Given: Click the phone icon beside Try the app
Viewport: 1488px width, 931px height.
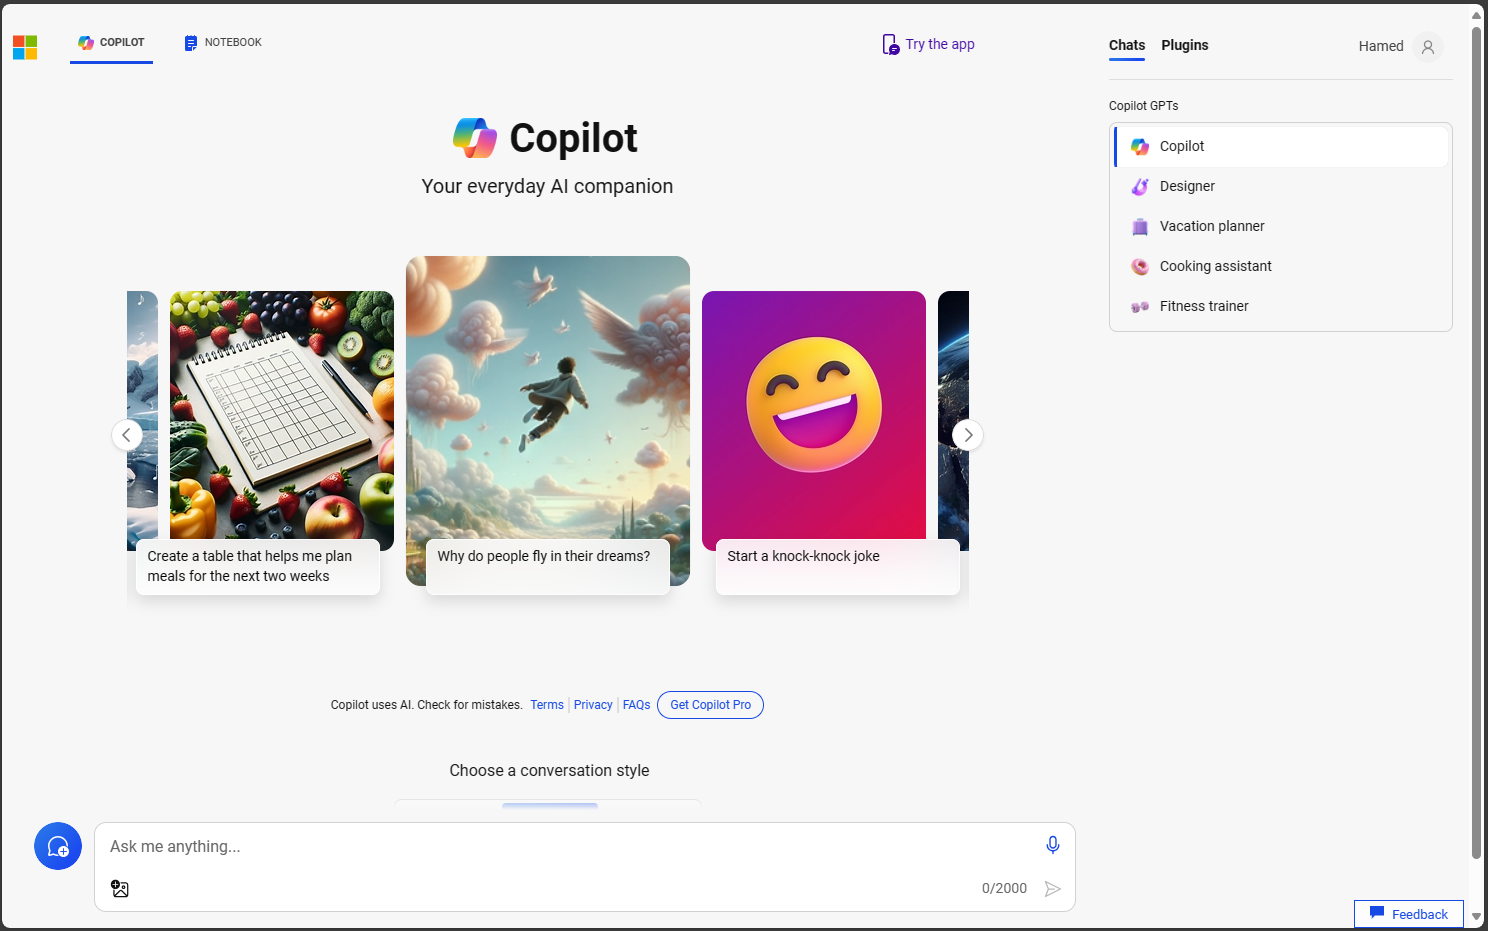Looking at the screenshot, I should pos(890,44).
